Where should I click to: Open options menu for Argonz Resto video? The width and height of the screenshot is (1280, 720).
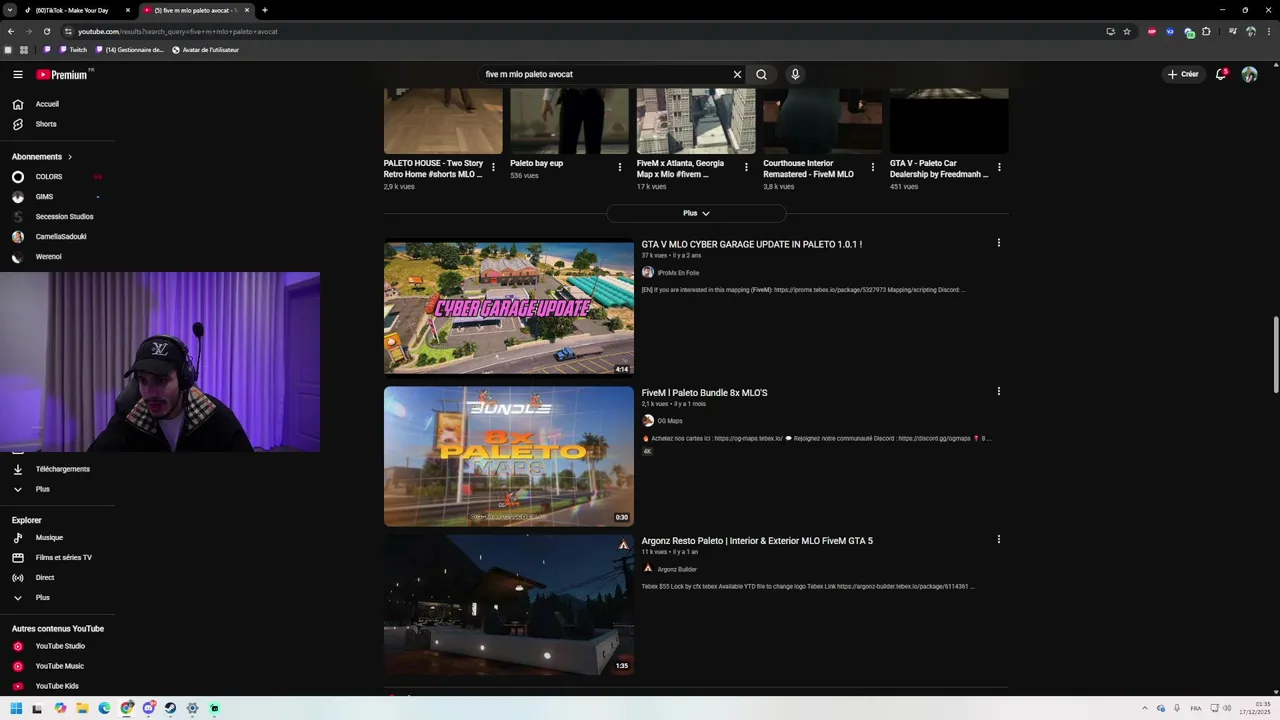click(998, 539)
